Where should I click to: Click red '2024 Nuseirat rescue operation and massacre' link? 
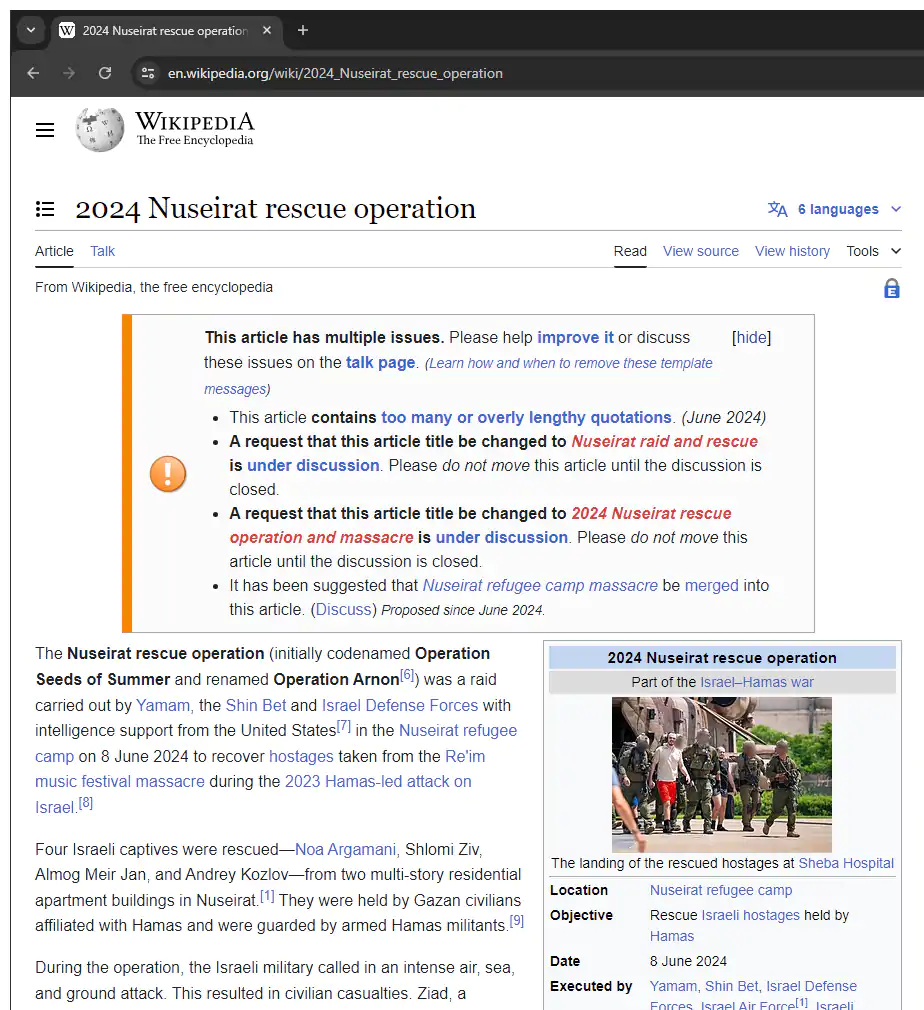(x=481, y=526)
